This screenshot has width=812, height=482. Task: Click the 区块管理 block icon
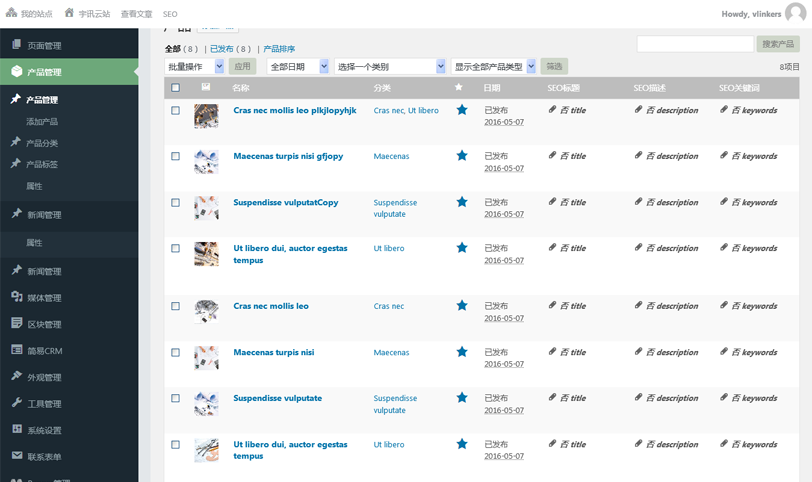tap(17, 323)
